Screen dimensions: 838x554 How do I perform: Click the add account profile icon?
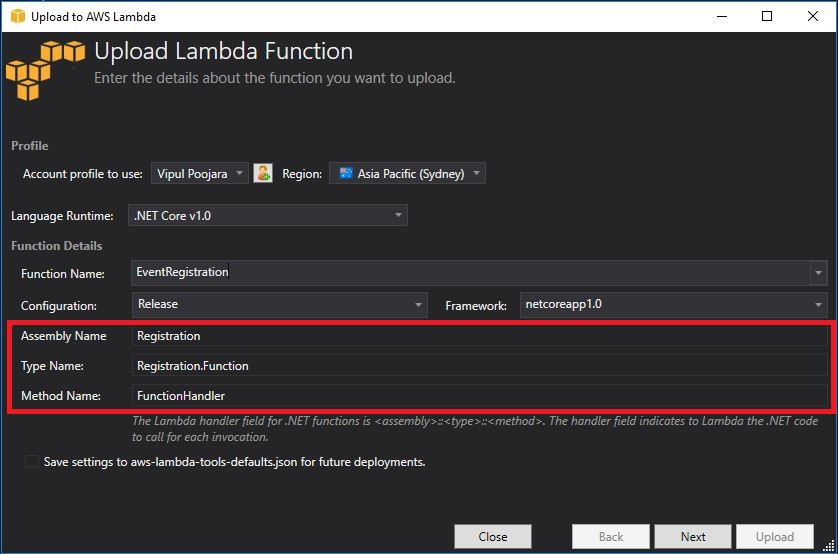click(262, 173)
